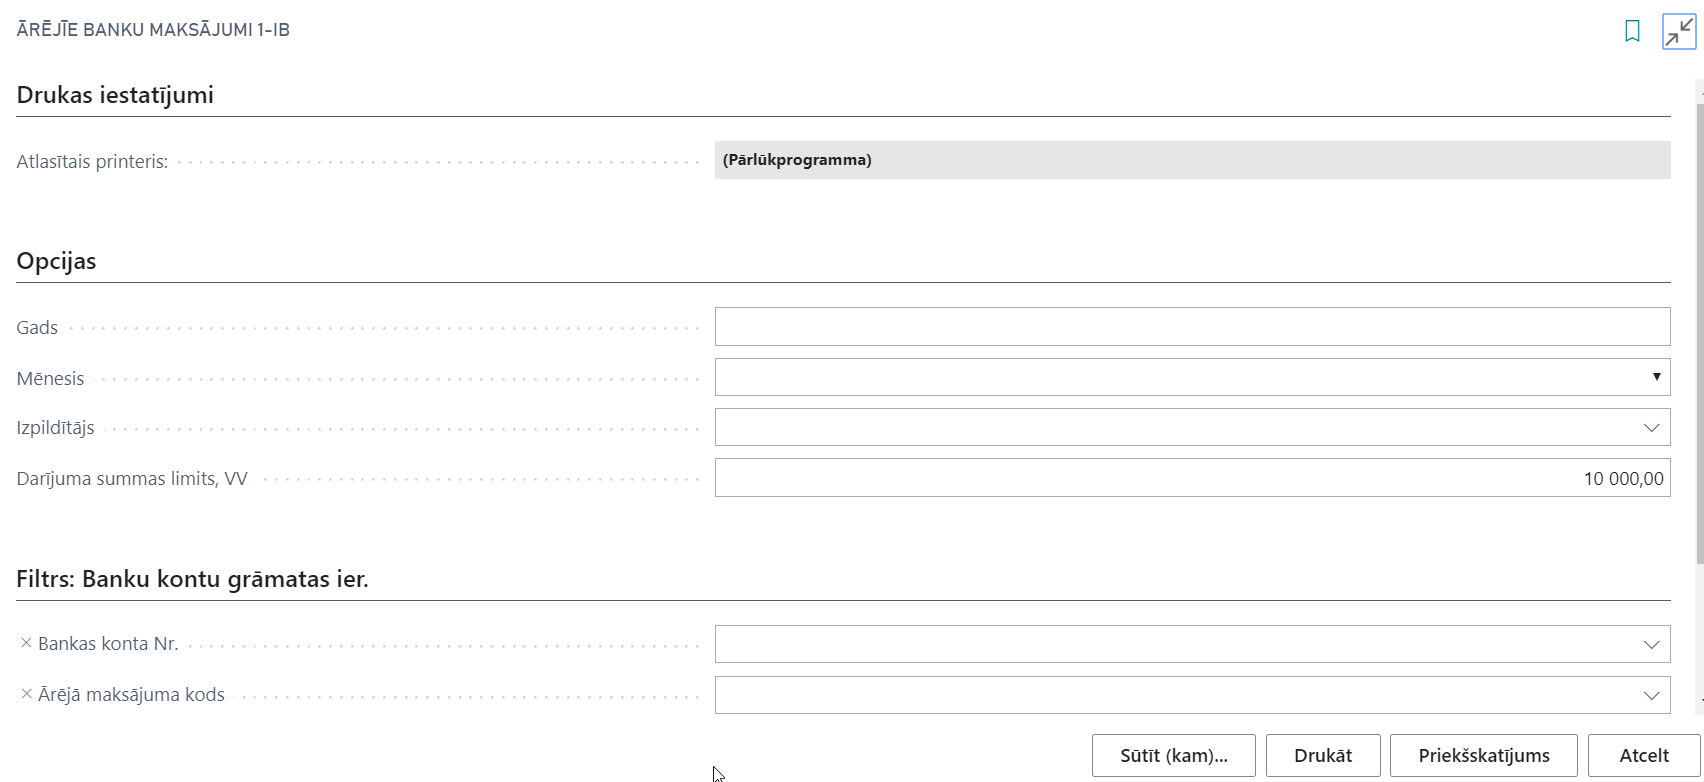1704x782 pixels.
Task: Expand the Izpildītājs lookup chevron
Action: point(1651,428)
